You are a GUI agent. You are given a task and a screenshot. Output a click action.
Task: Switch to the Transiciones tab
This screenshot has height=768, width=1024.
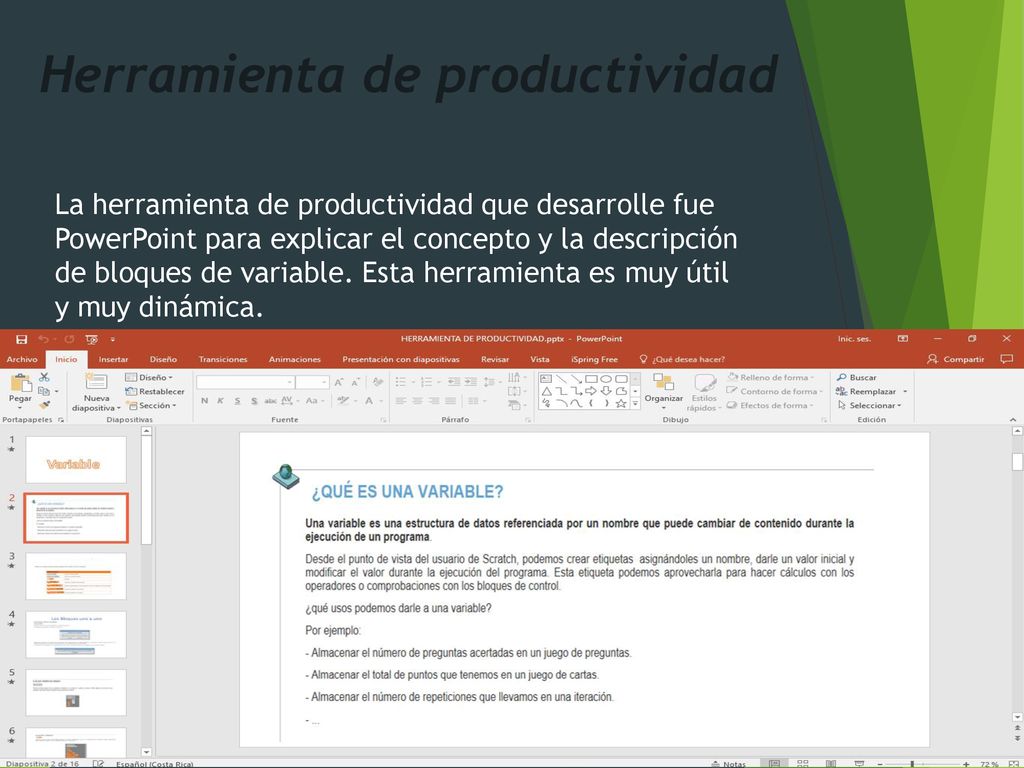click(223, 359)
